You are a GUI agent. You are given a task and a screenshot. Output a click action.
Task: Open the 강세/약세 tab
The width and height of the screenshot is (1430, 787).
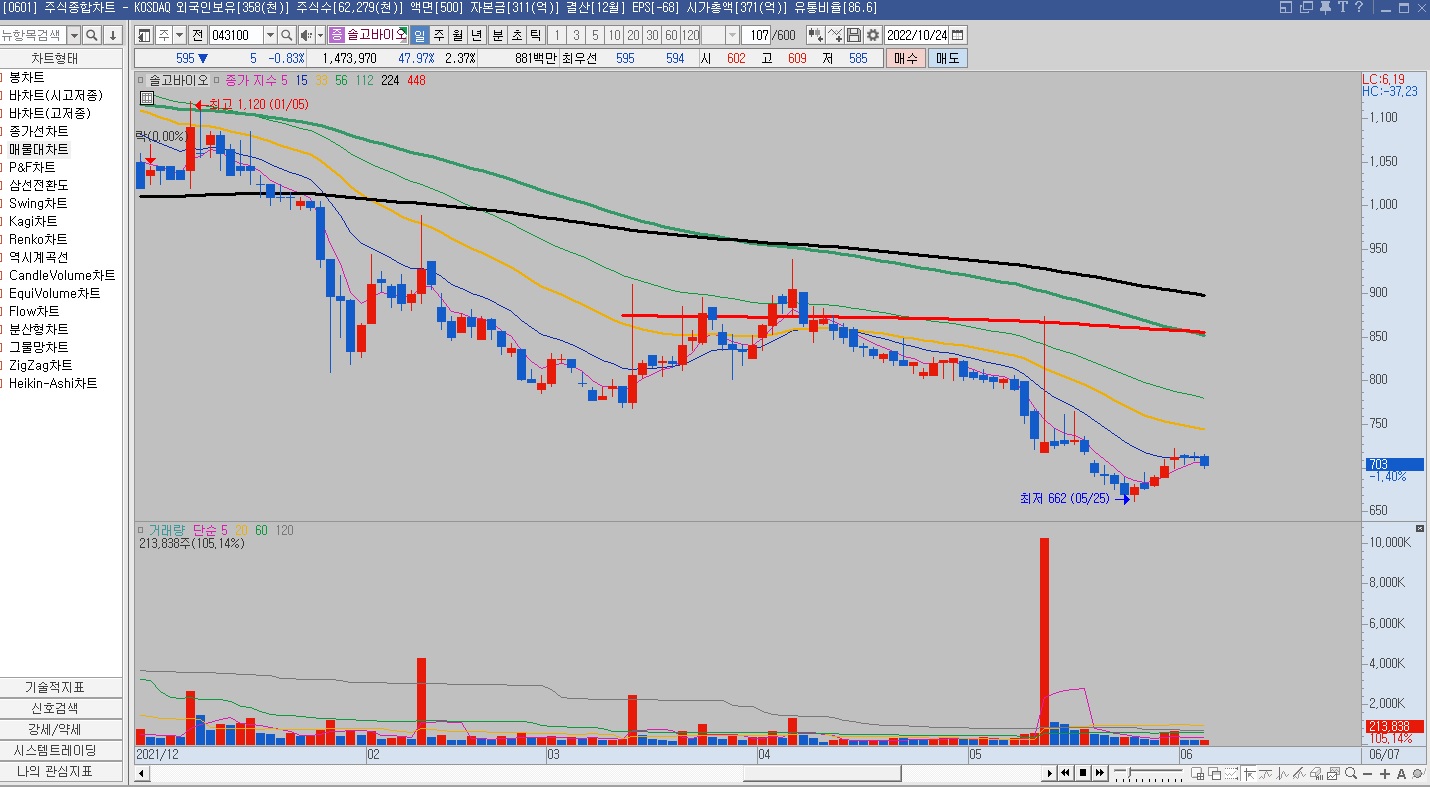click(x=61, y=729)
